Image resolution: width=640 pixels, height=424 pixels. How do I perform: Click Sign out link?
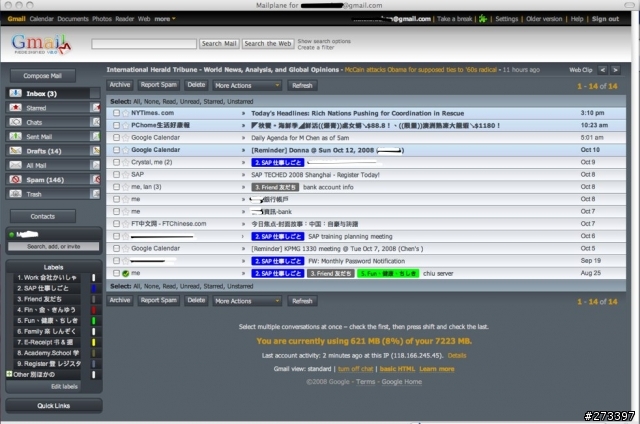coord(605,19)
